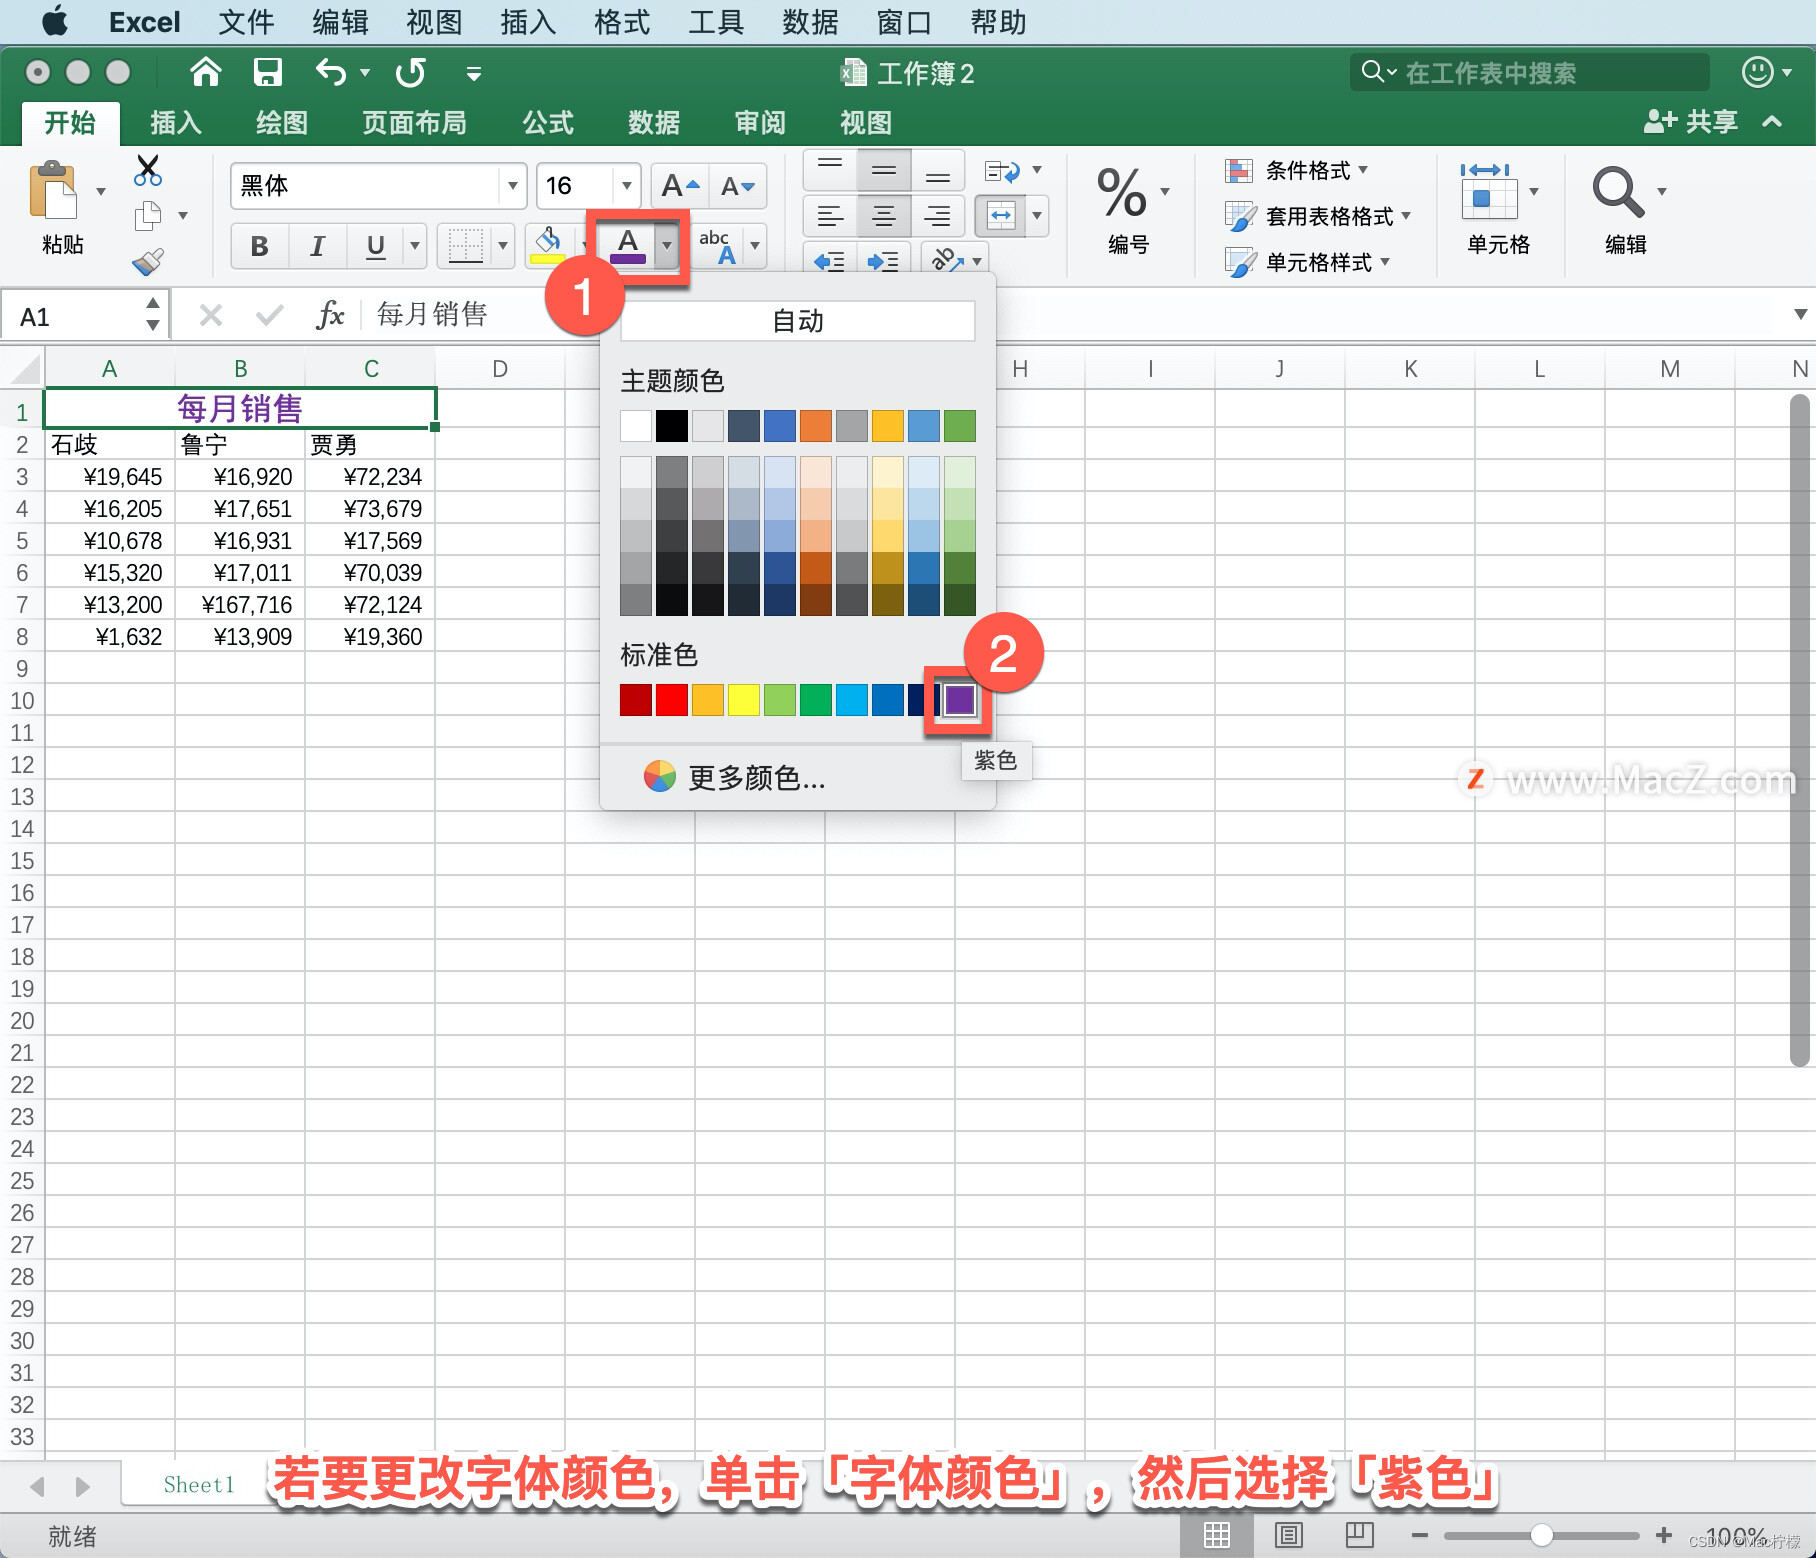
Task: Click the 共享 share button
Action: coord(1691,122)
